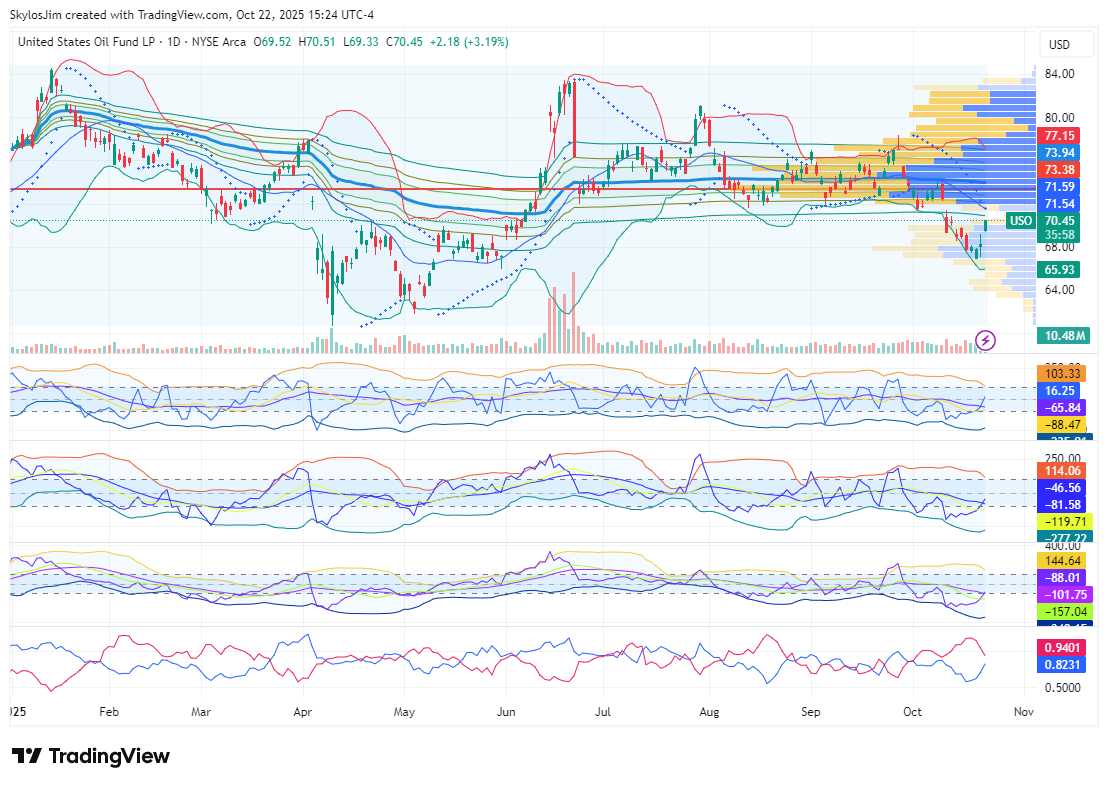Click the +2.18 (+3.19%) change value

tap(468, 42)
